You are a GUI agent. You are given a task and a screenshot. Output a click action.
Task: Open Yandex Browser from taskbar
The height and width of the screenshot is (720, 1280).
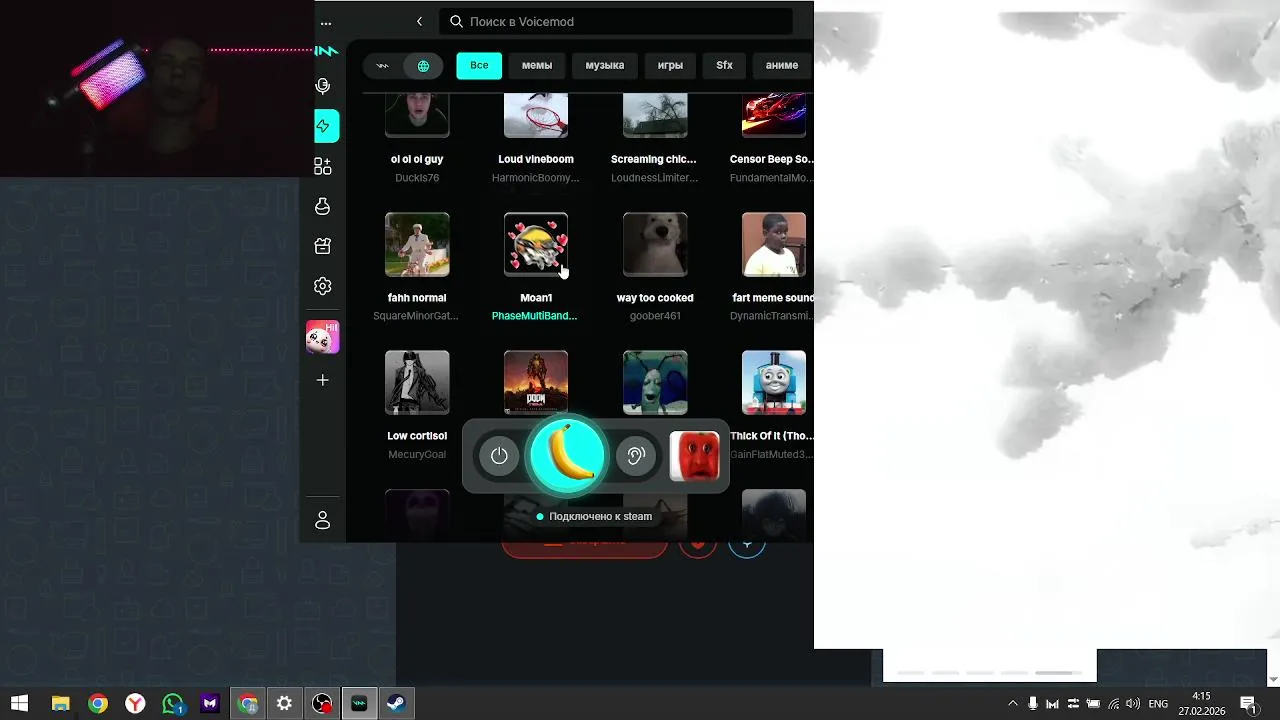(135, 703)
